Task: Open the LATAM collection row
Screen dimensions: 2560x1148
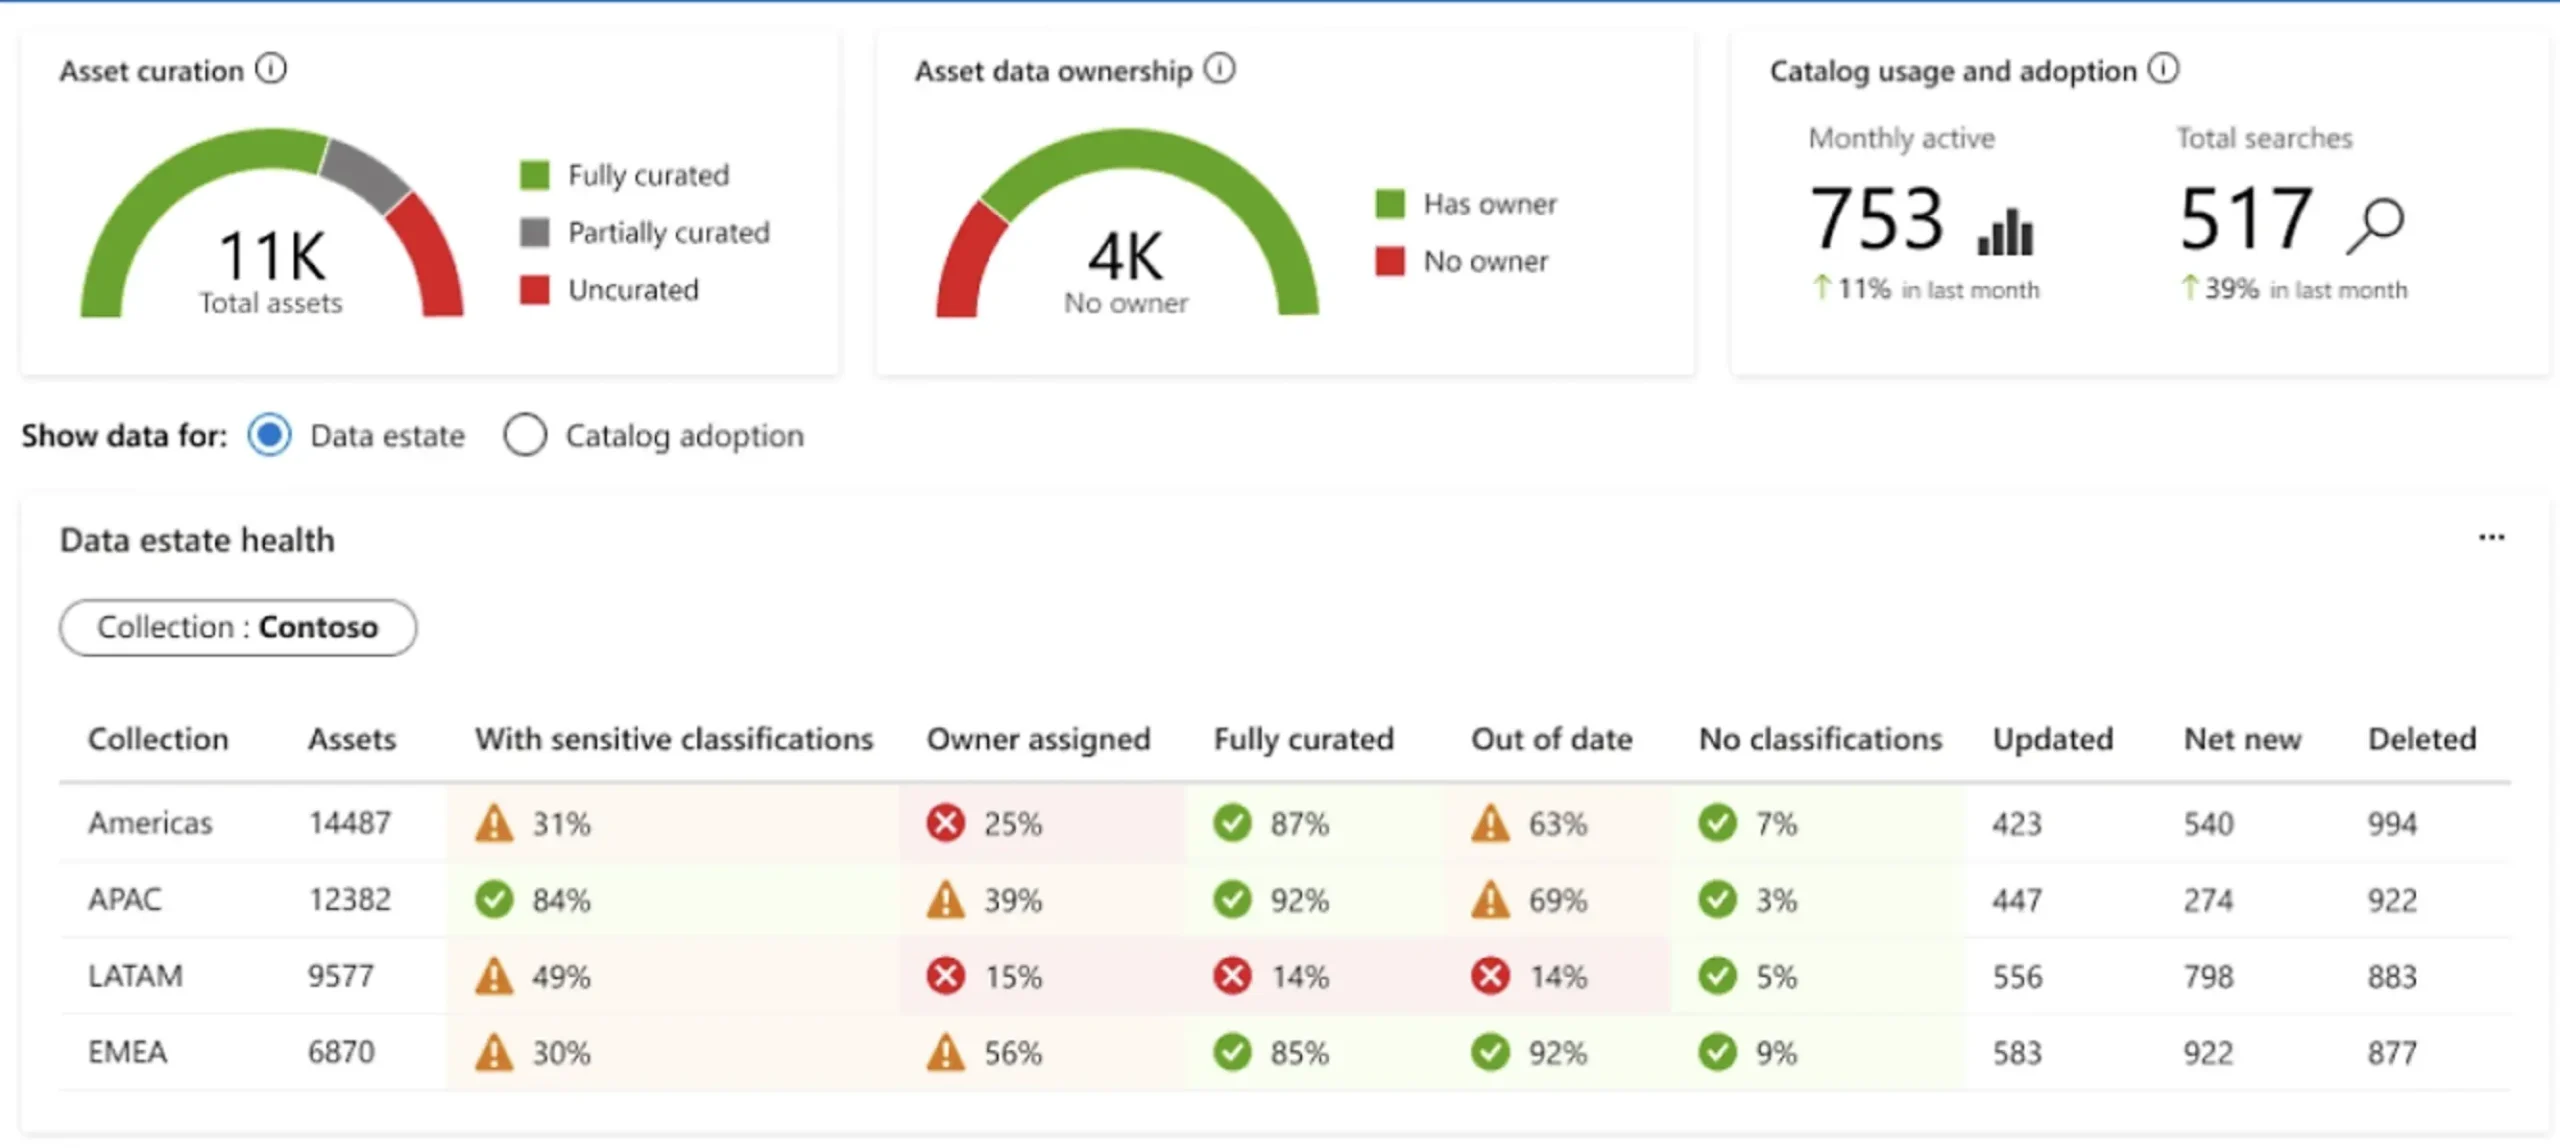Action: 135,975
